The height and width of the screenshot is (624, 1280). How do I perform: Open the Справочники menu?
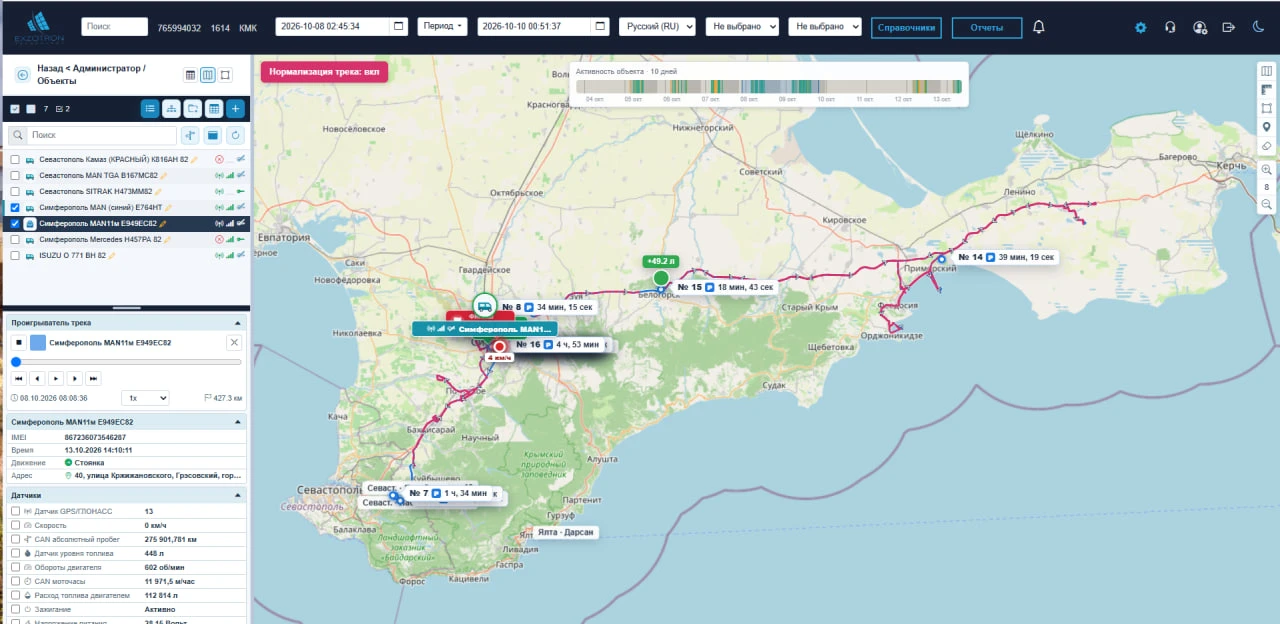[906, 27]
